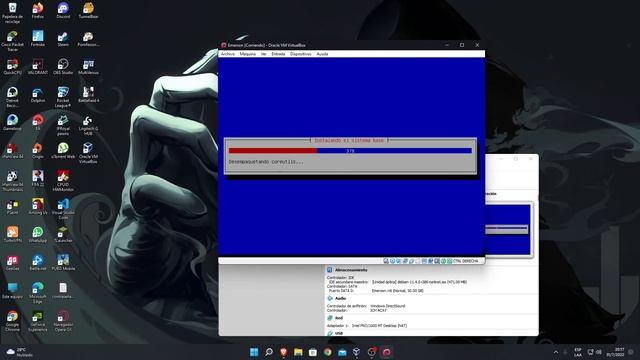Image resolution: width=640 pixels, height=360 pixels.
Task: Open the weather widget on the taskbar
Action: point(20,352)
